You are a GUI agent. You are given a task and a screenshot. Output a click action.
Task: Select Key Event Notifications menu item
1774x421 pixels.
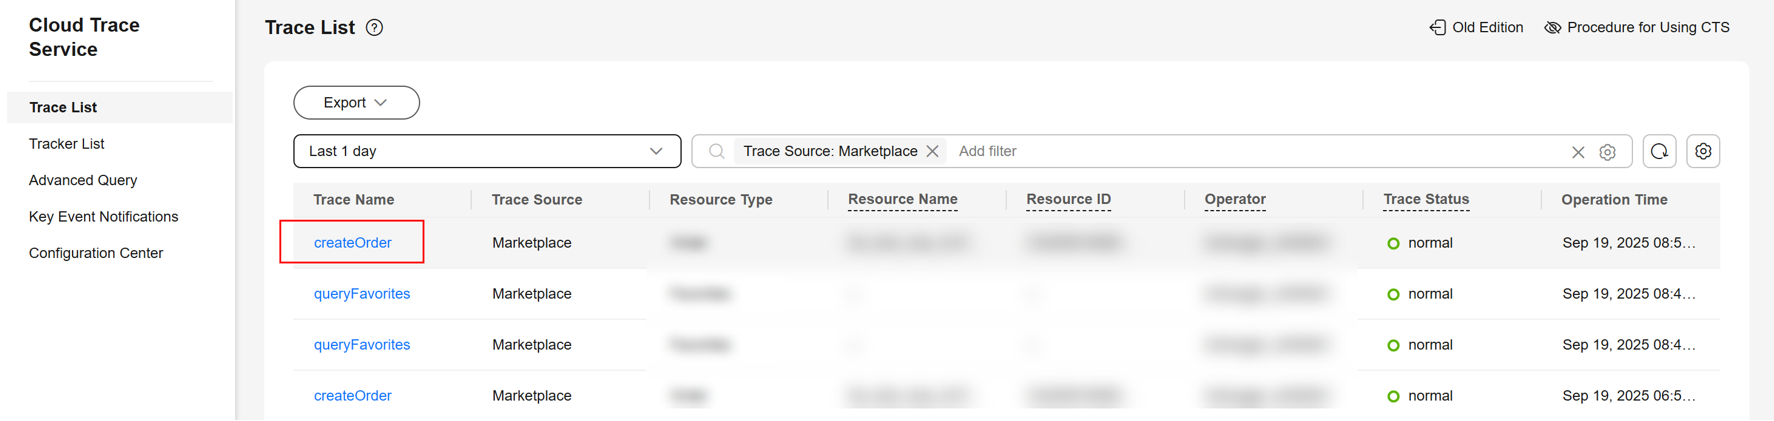[103, 217]
